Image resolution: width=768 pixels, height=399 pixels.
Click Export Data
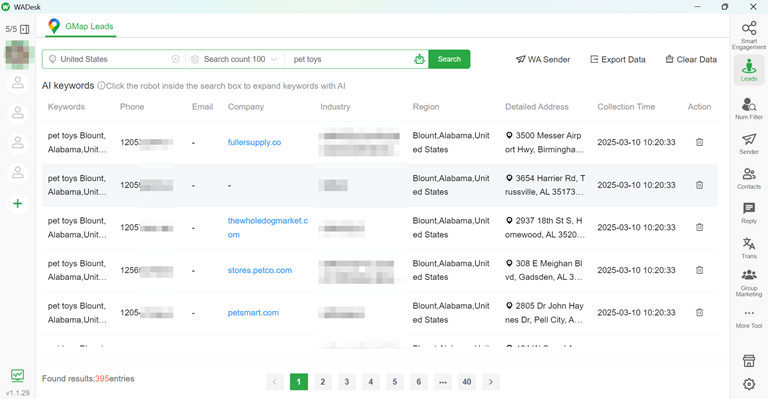click(618, 60)
